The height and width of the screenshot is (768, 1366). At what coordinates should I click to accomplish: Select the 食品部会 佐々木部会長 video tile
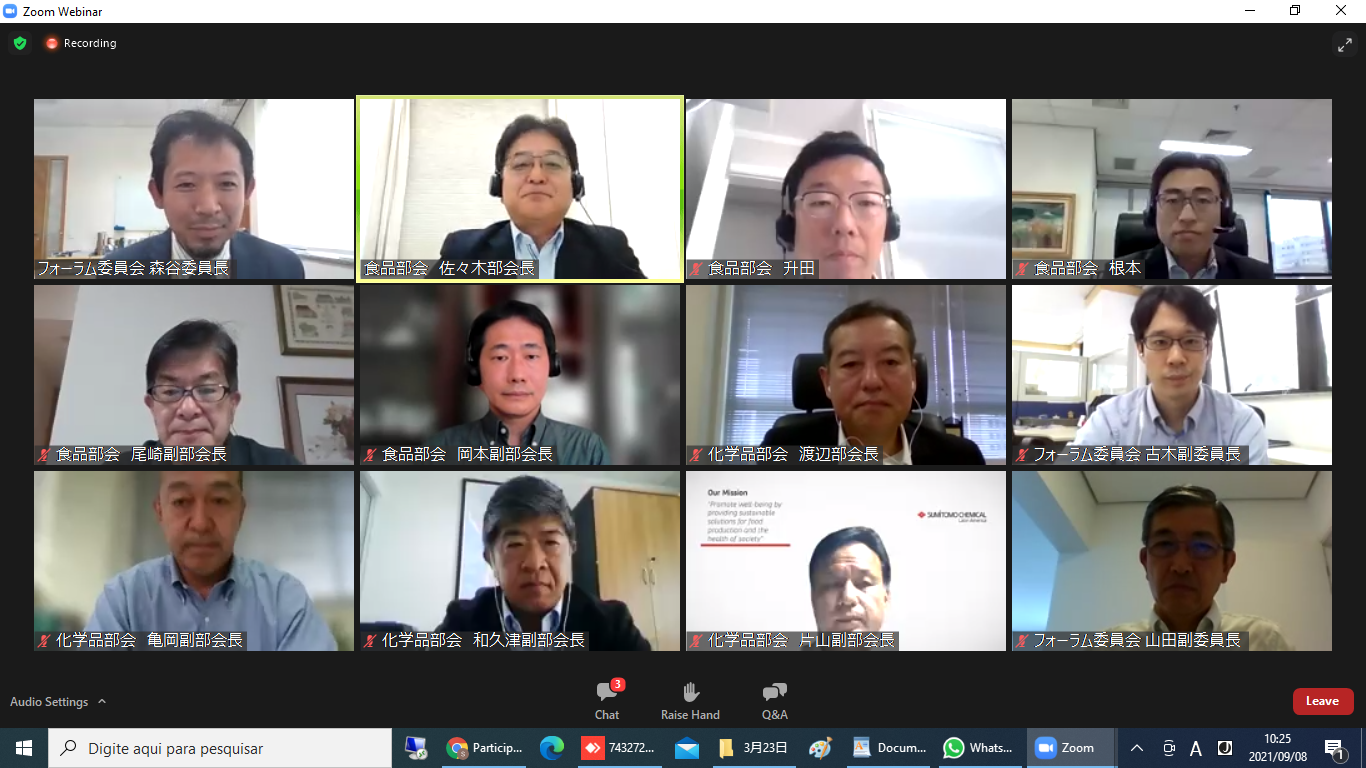pyautogui.click(x=520, y=188)
